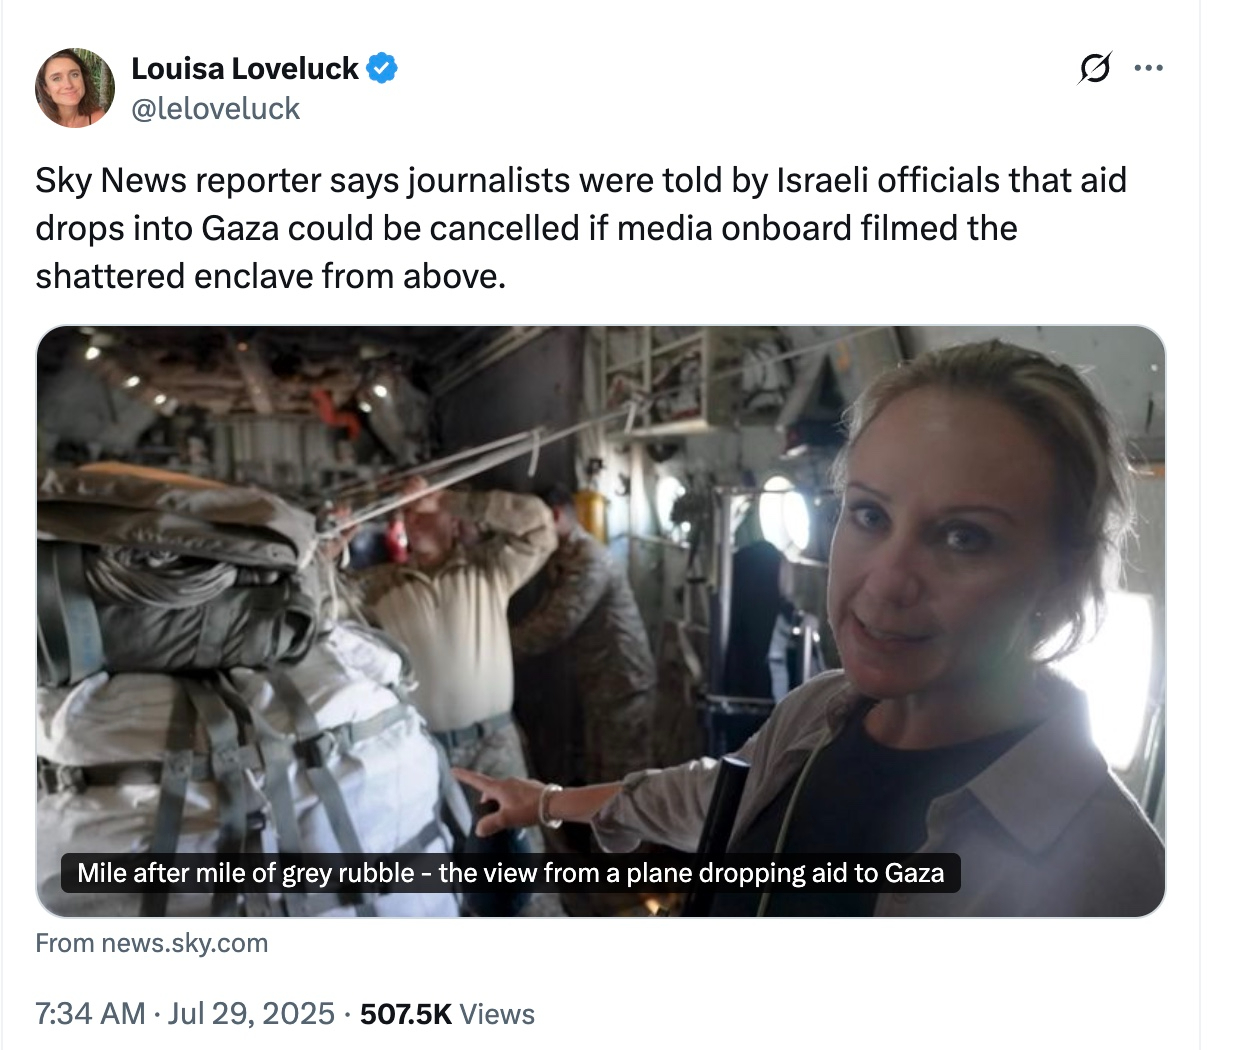Click the blue verified badge
The width and height of the screenshot is (1238, 1050).
point(382,68)
